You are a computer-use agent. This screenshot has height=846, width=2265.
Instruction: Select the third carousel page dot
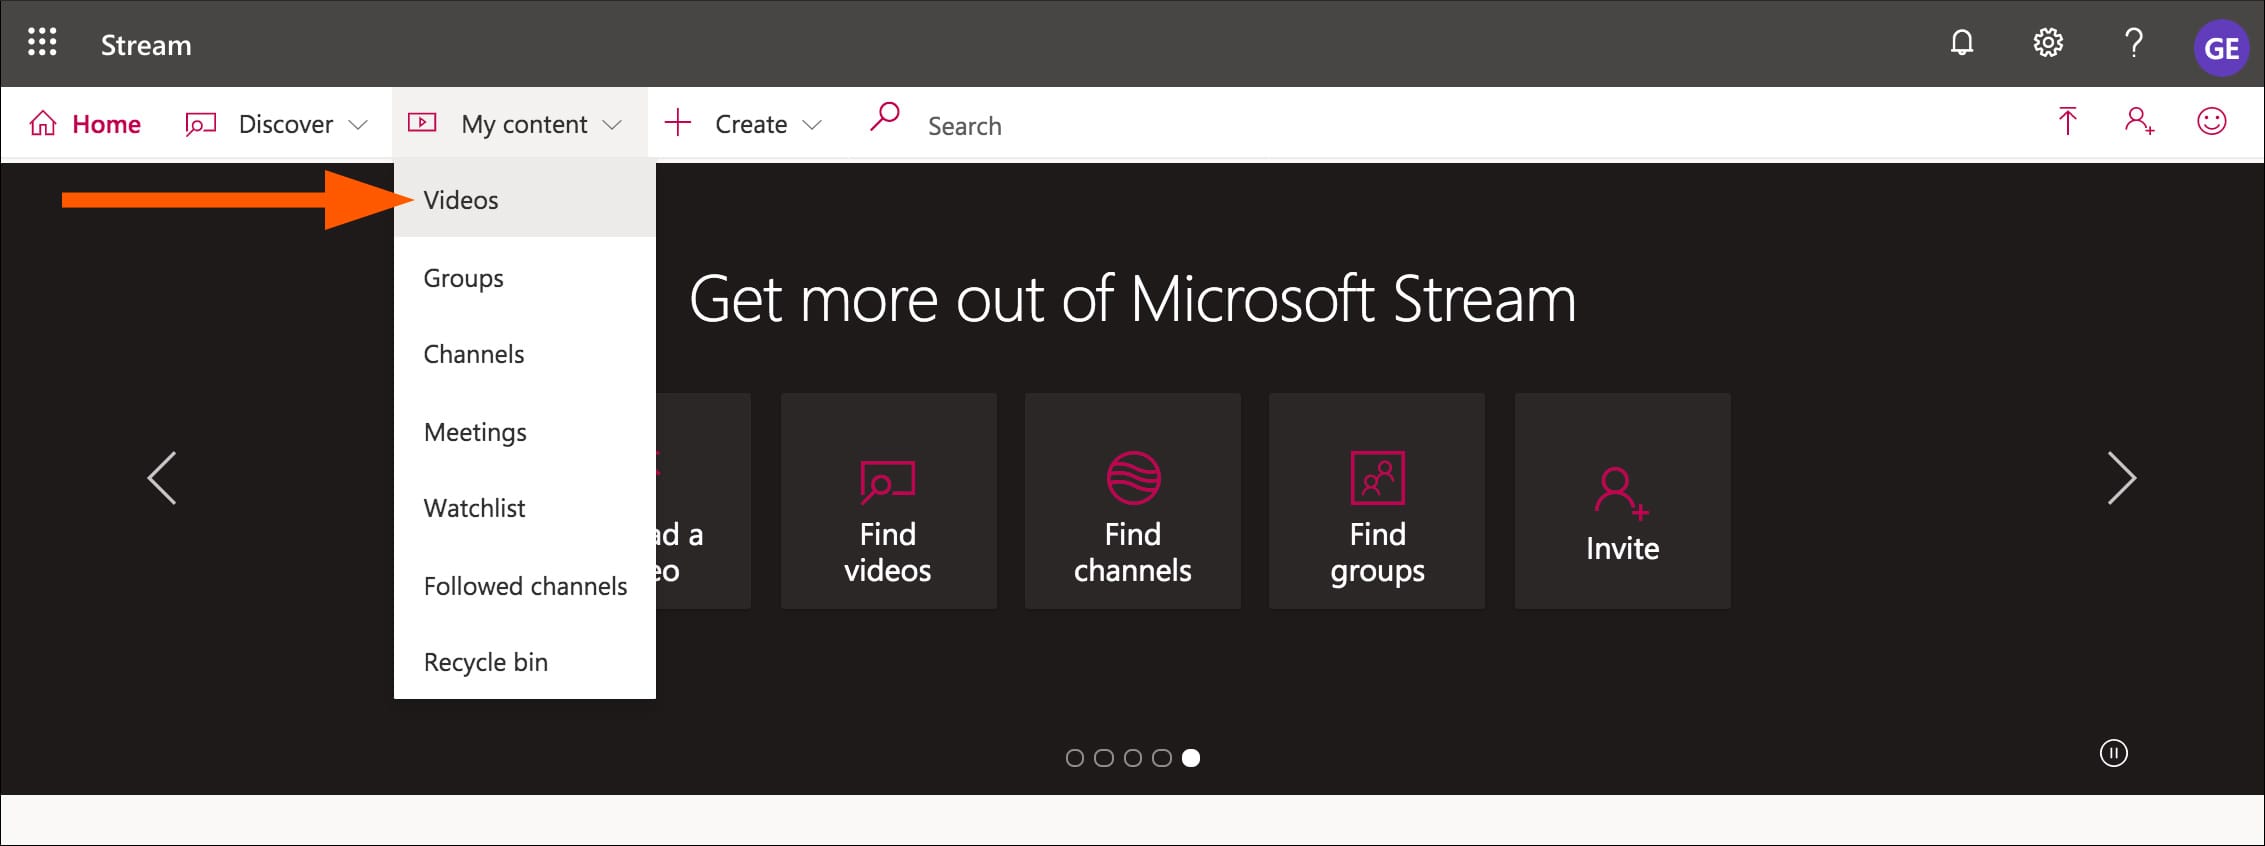(x=1133, y=758)
